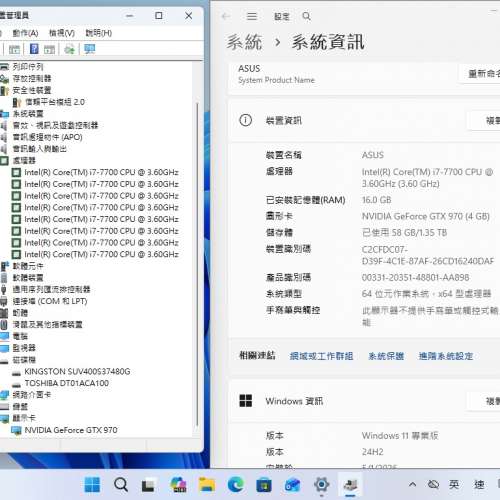
Task: Click the 裝置識別碼 value in Settings
Action: 428,255
